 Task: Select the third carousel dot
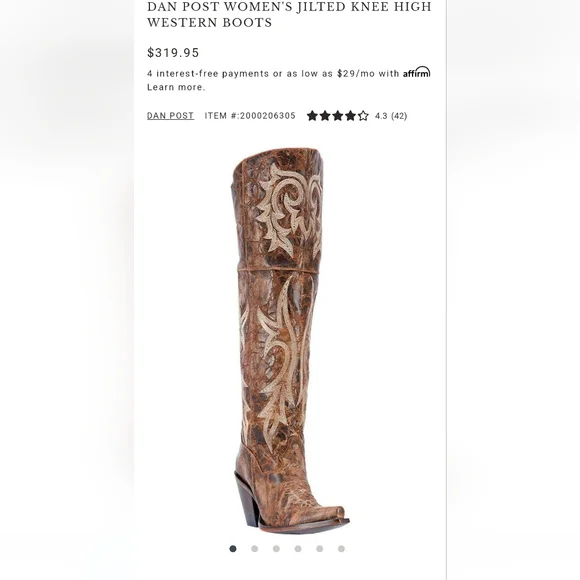click(x=276, y=549)
